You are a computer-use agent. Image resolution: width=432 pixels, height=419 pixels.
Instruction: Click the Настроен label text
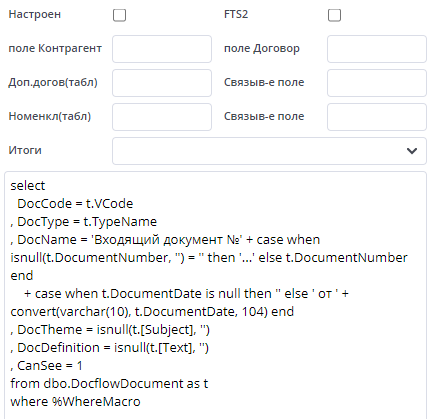35,14
